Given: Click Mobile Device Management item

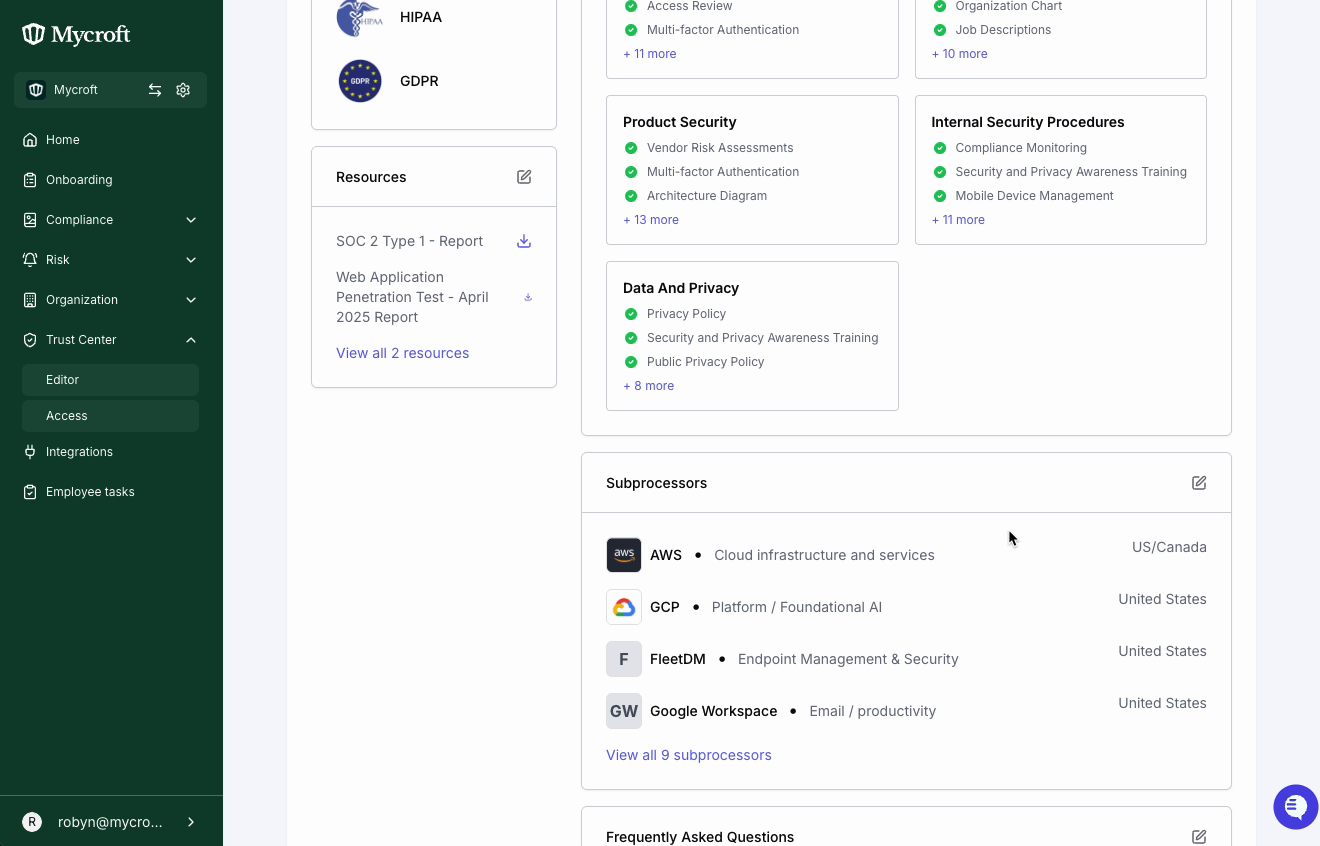Looking at the screenshot, I should 1034,196.
